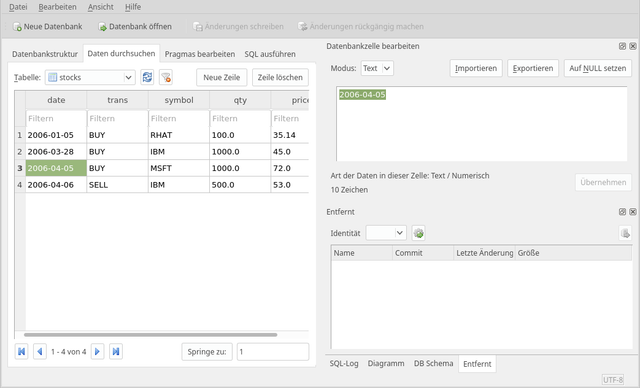Select row header number 4
Viewport: 640px width, 388px height.
(x=20, y=184)
